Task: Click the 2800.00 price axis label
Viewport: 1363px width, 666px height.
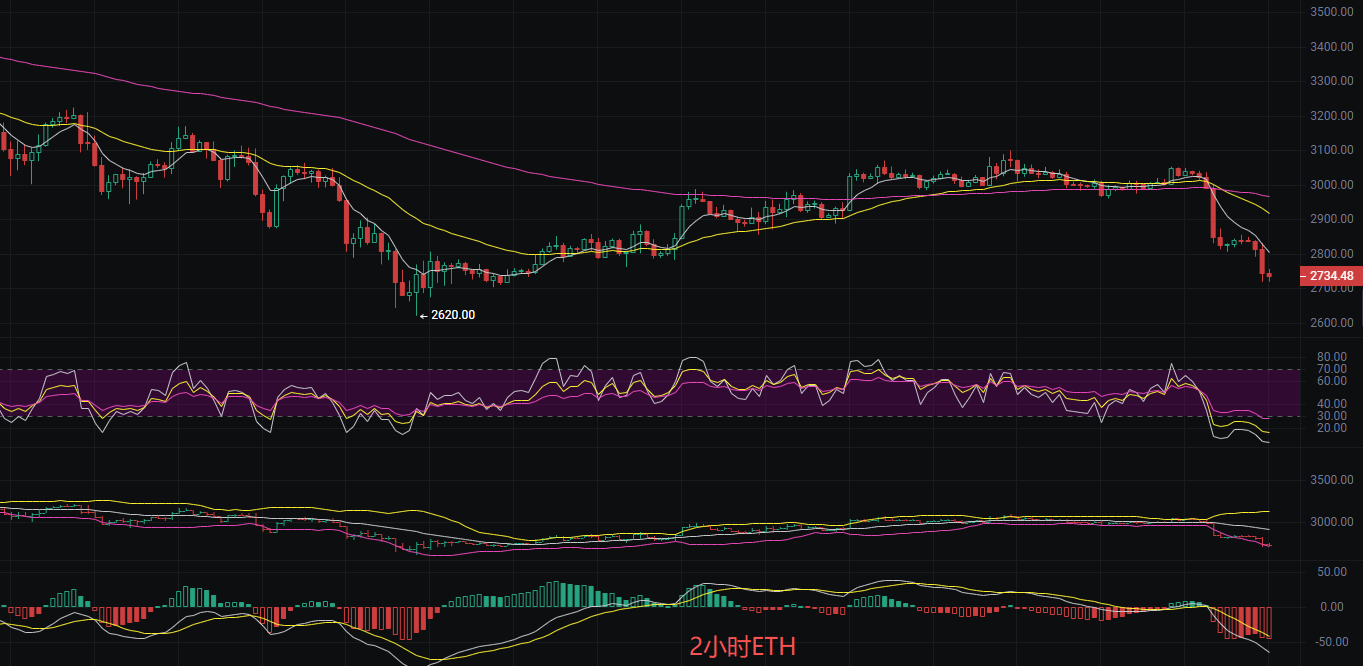Action: (1330, 254)
